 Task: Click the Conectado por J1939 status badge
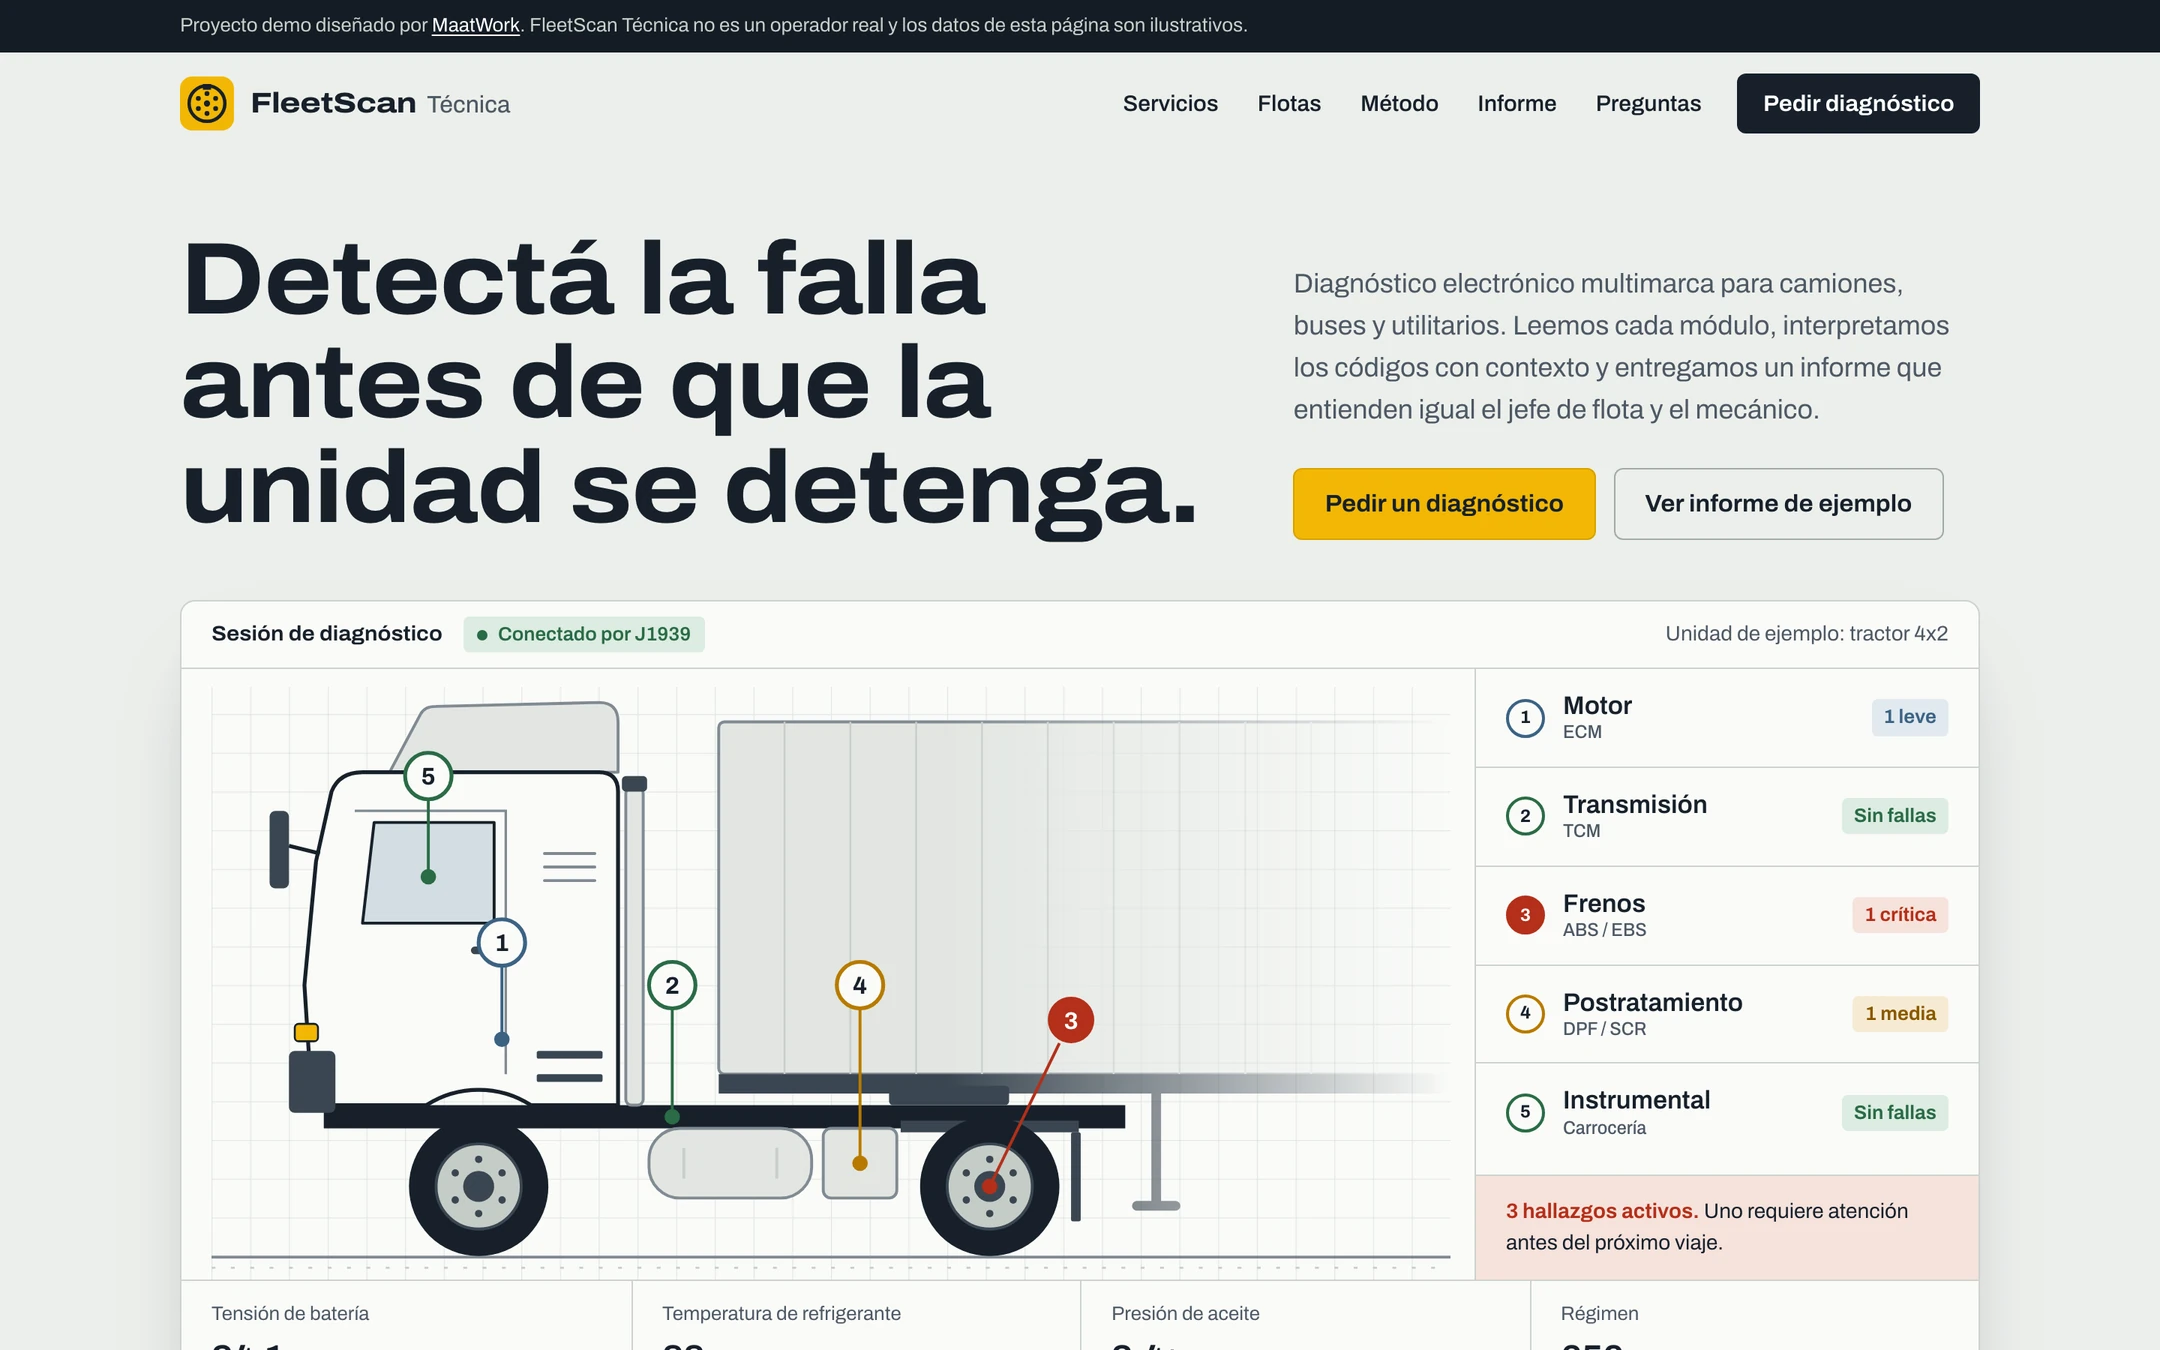(x=584, y=634)
